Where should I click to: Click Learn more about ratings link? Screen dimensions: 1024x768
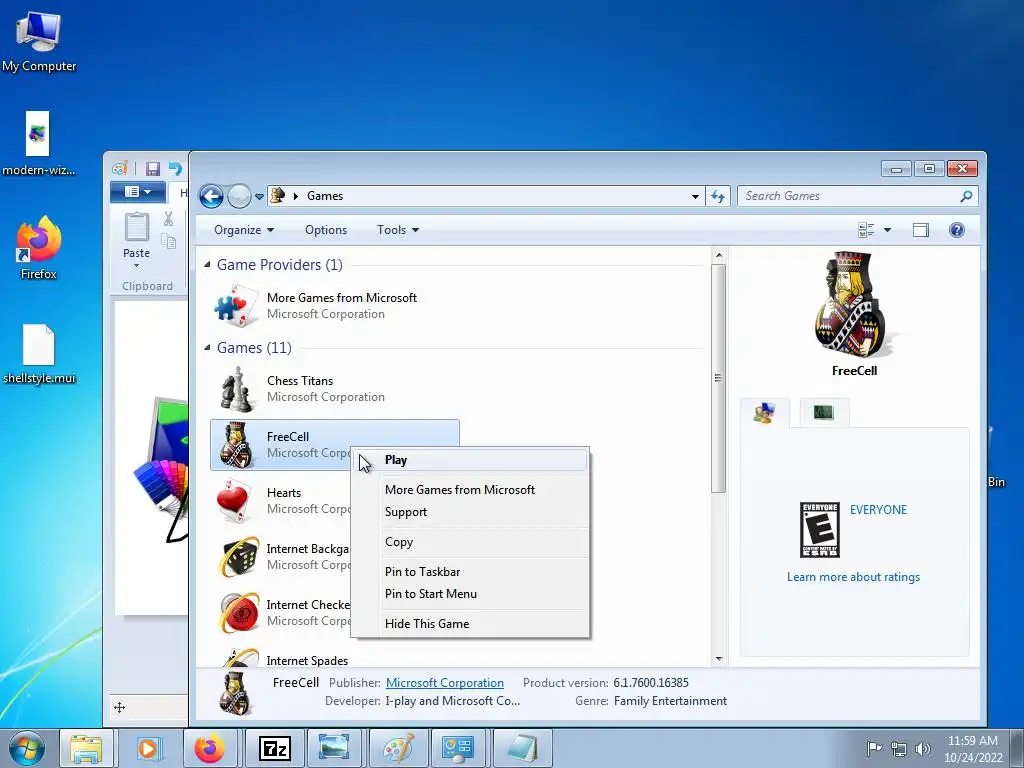853,577
